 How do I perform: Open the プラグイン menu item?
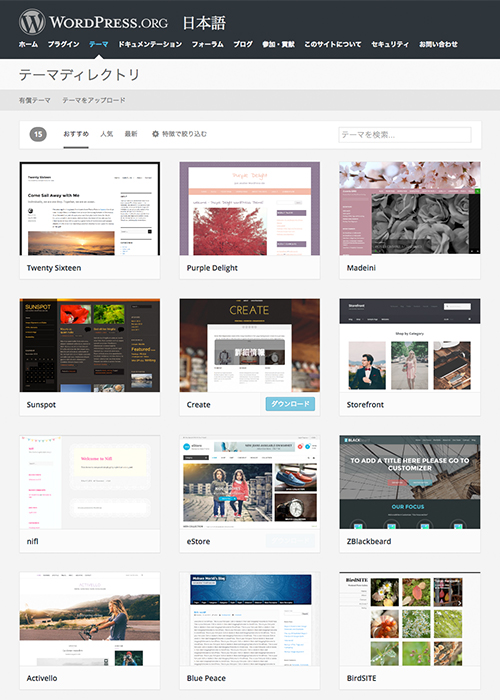(63, 44)
